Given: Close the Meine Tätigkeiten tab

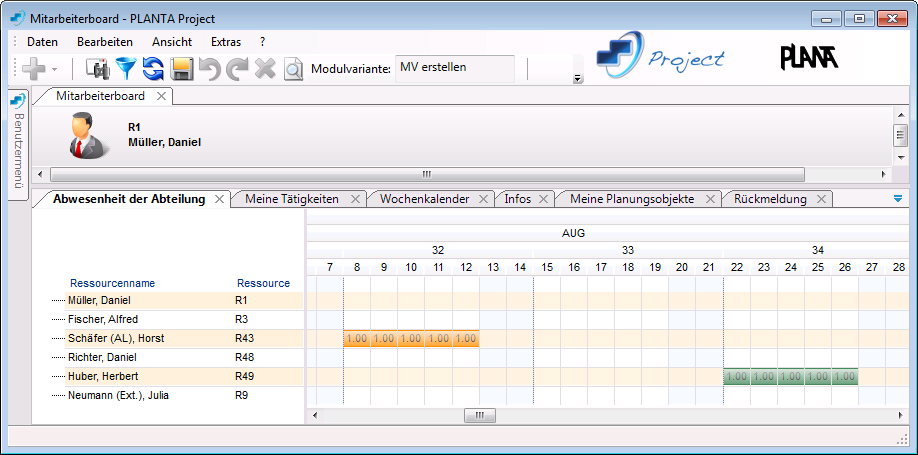Looking at the screenshot, I should pos(355,200).
